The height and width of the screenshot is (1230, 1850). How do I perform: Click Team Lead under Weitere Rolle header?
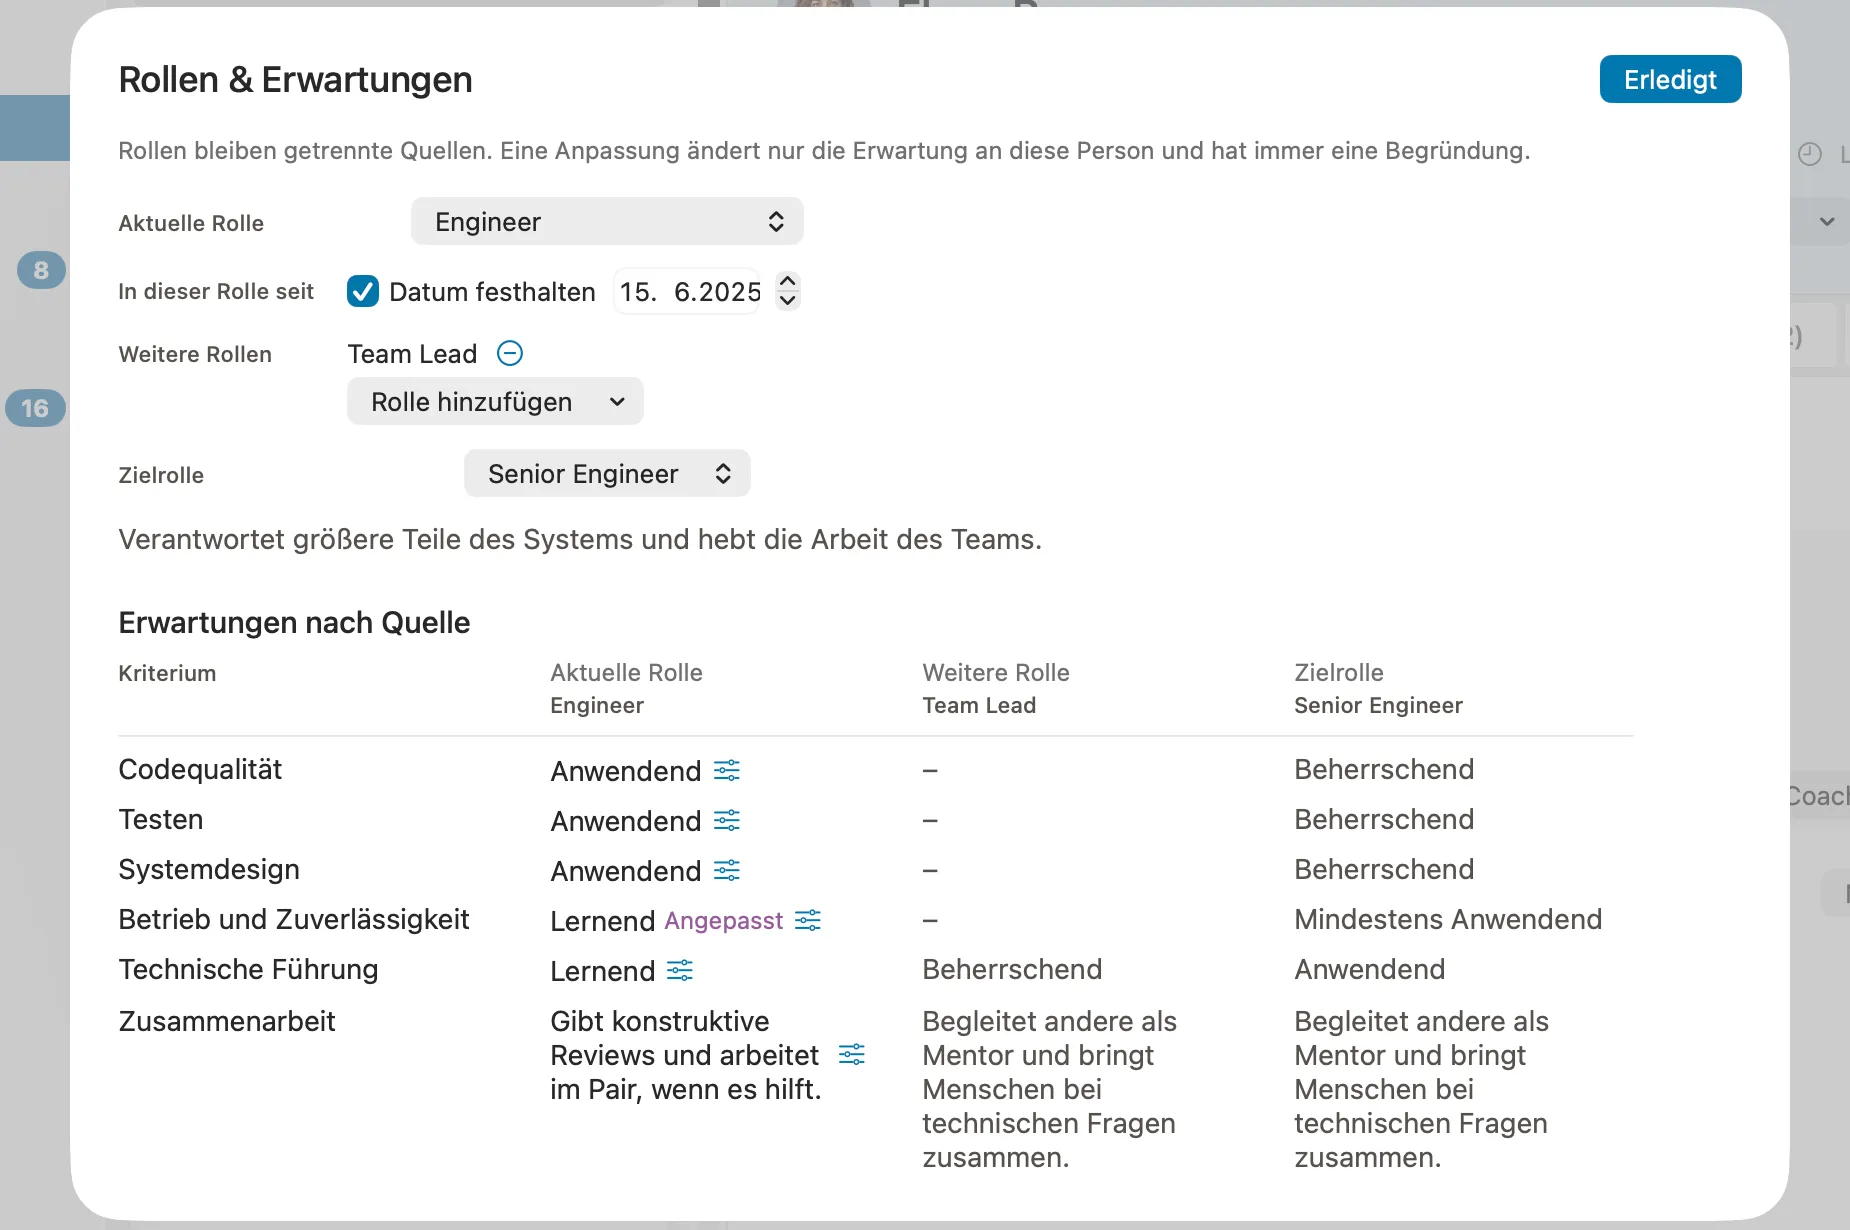pos(979,705)
